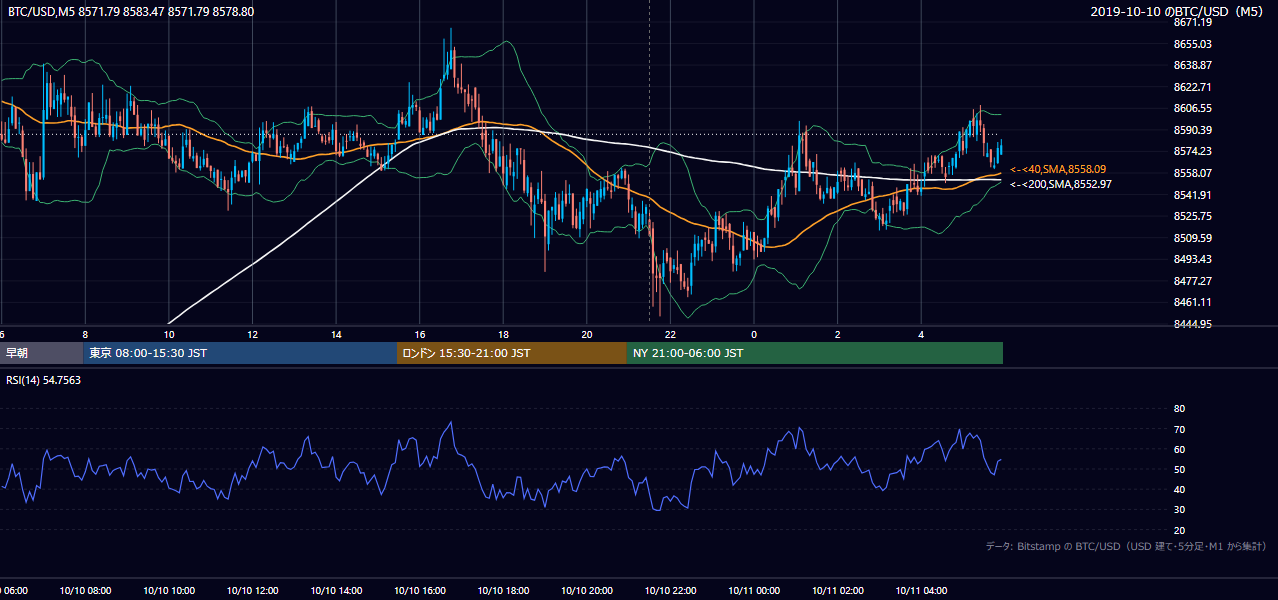Click price axis value 8622.71
This screenshot has height=600, width=1278.
tap(1192, 87)
